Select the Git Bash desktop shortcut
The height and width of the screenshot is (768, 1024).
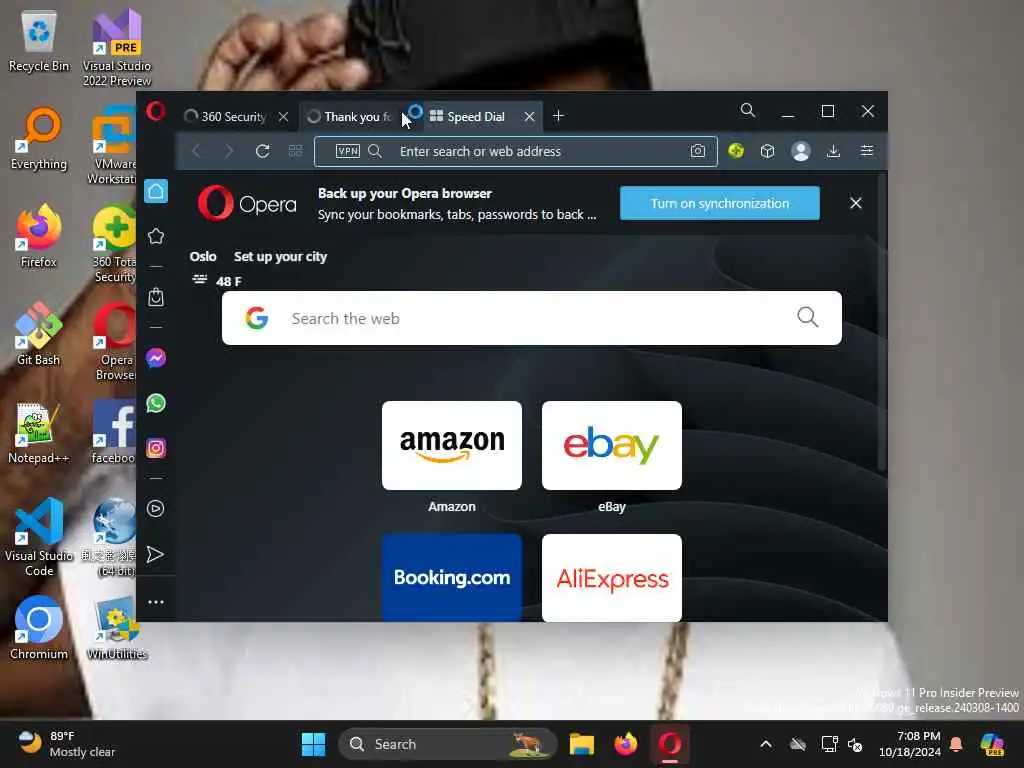pos(39,334)
